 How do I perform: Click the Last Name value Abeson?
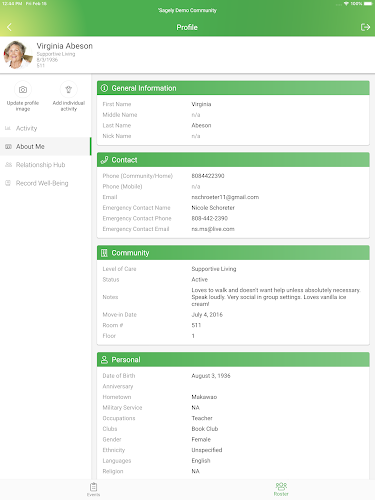201,125
